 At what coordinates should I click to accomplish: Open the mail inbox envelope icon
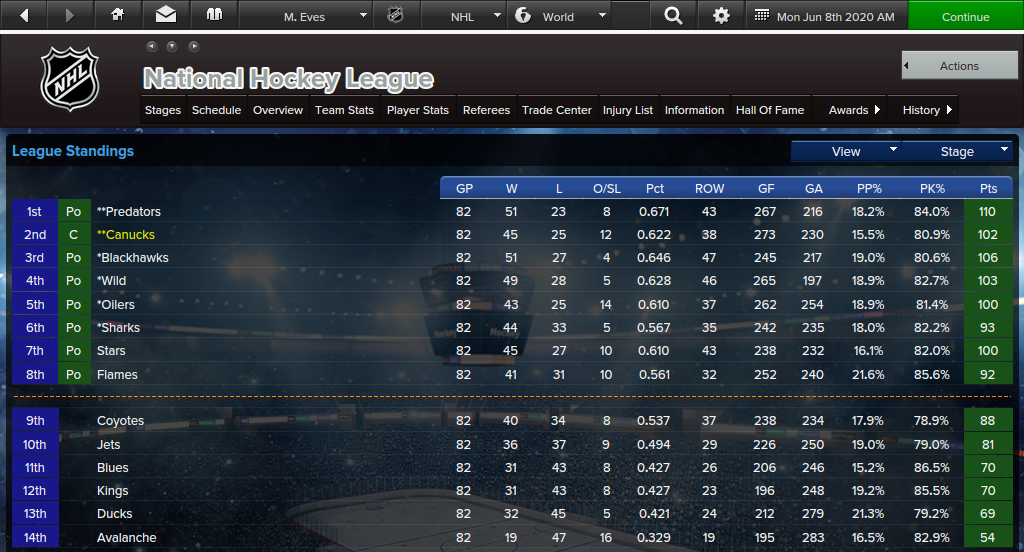(x=166, y=14)
